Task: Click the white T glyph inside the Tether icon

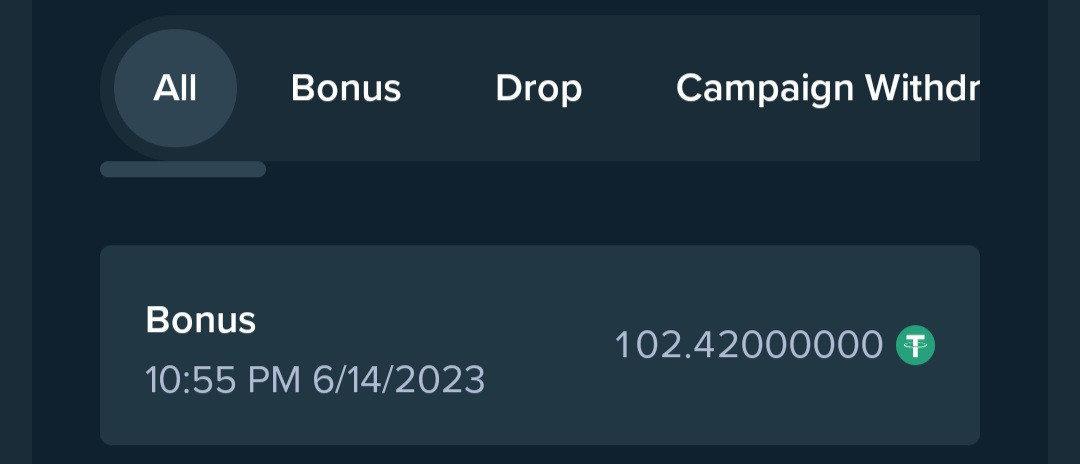Action: 915,346
